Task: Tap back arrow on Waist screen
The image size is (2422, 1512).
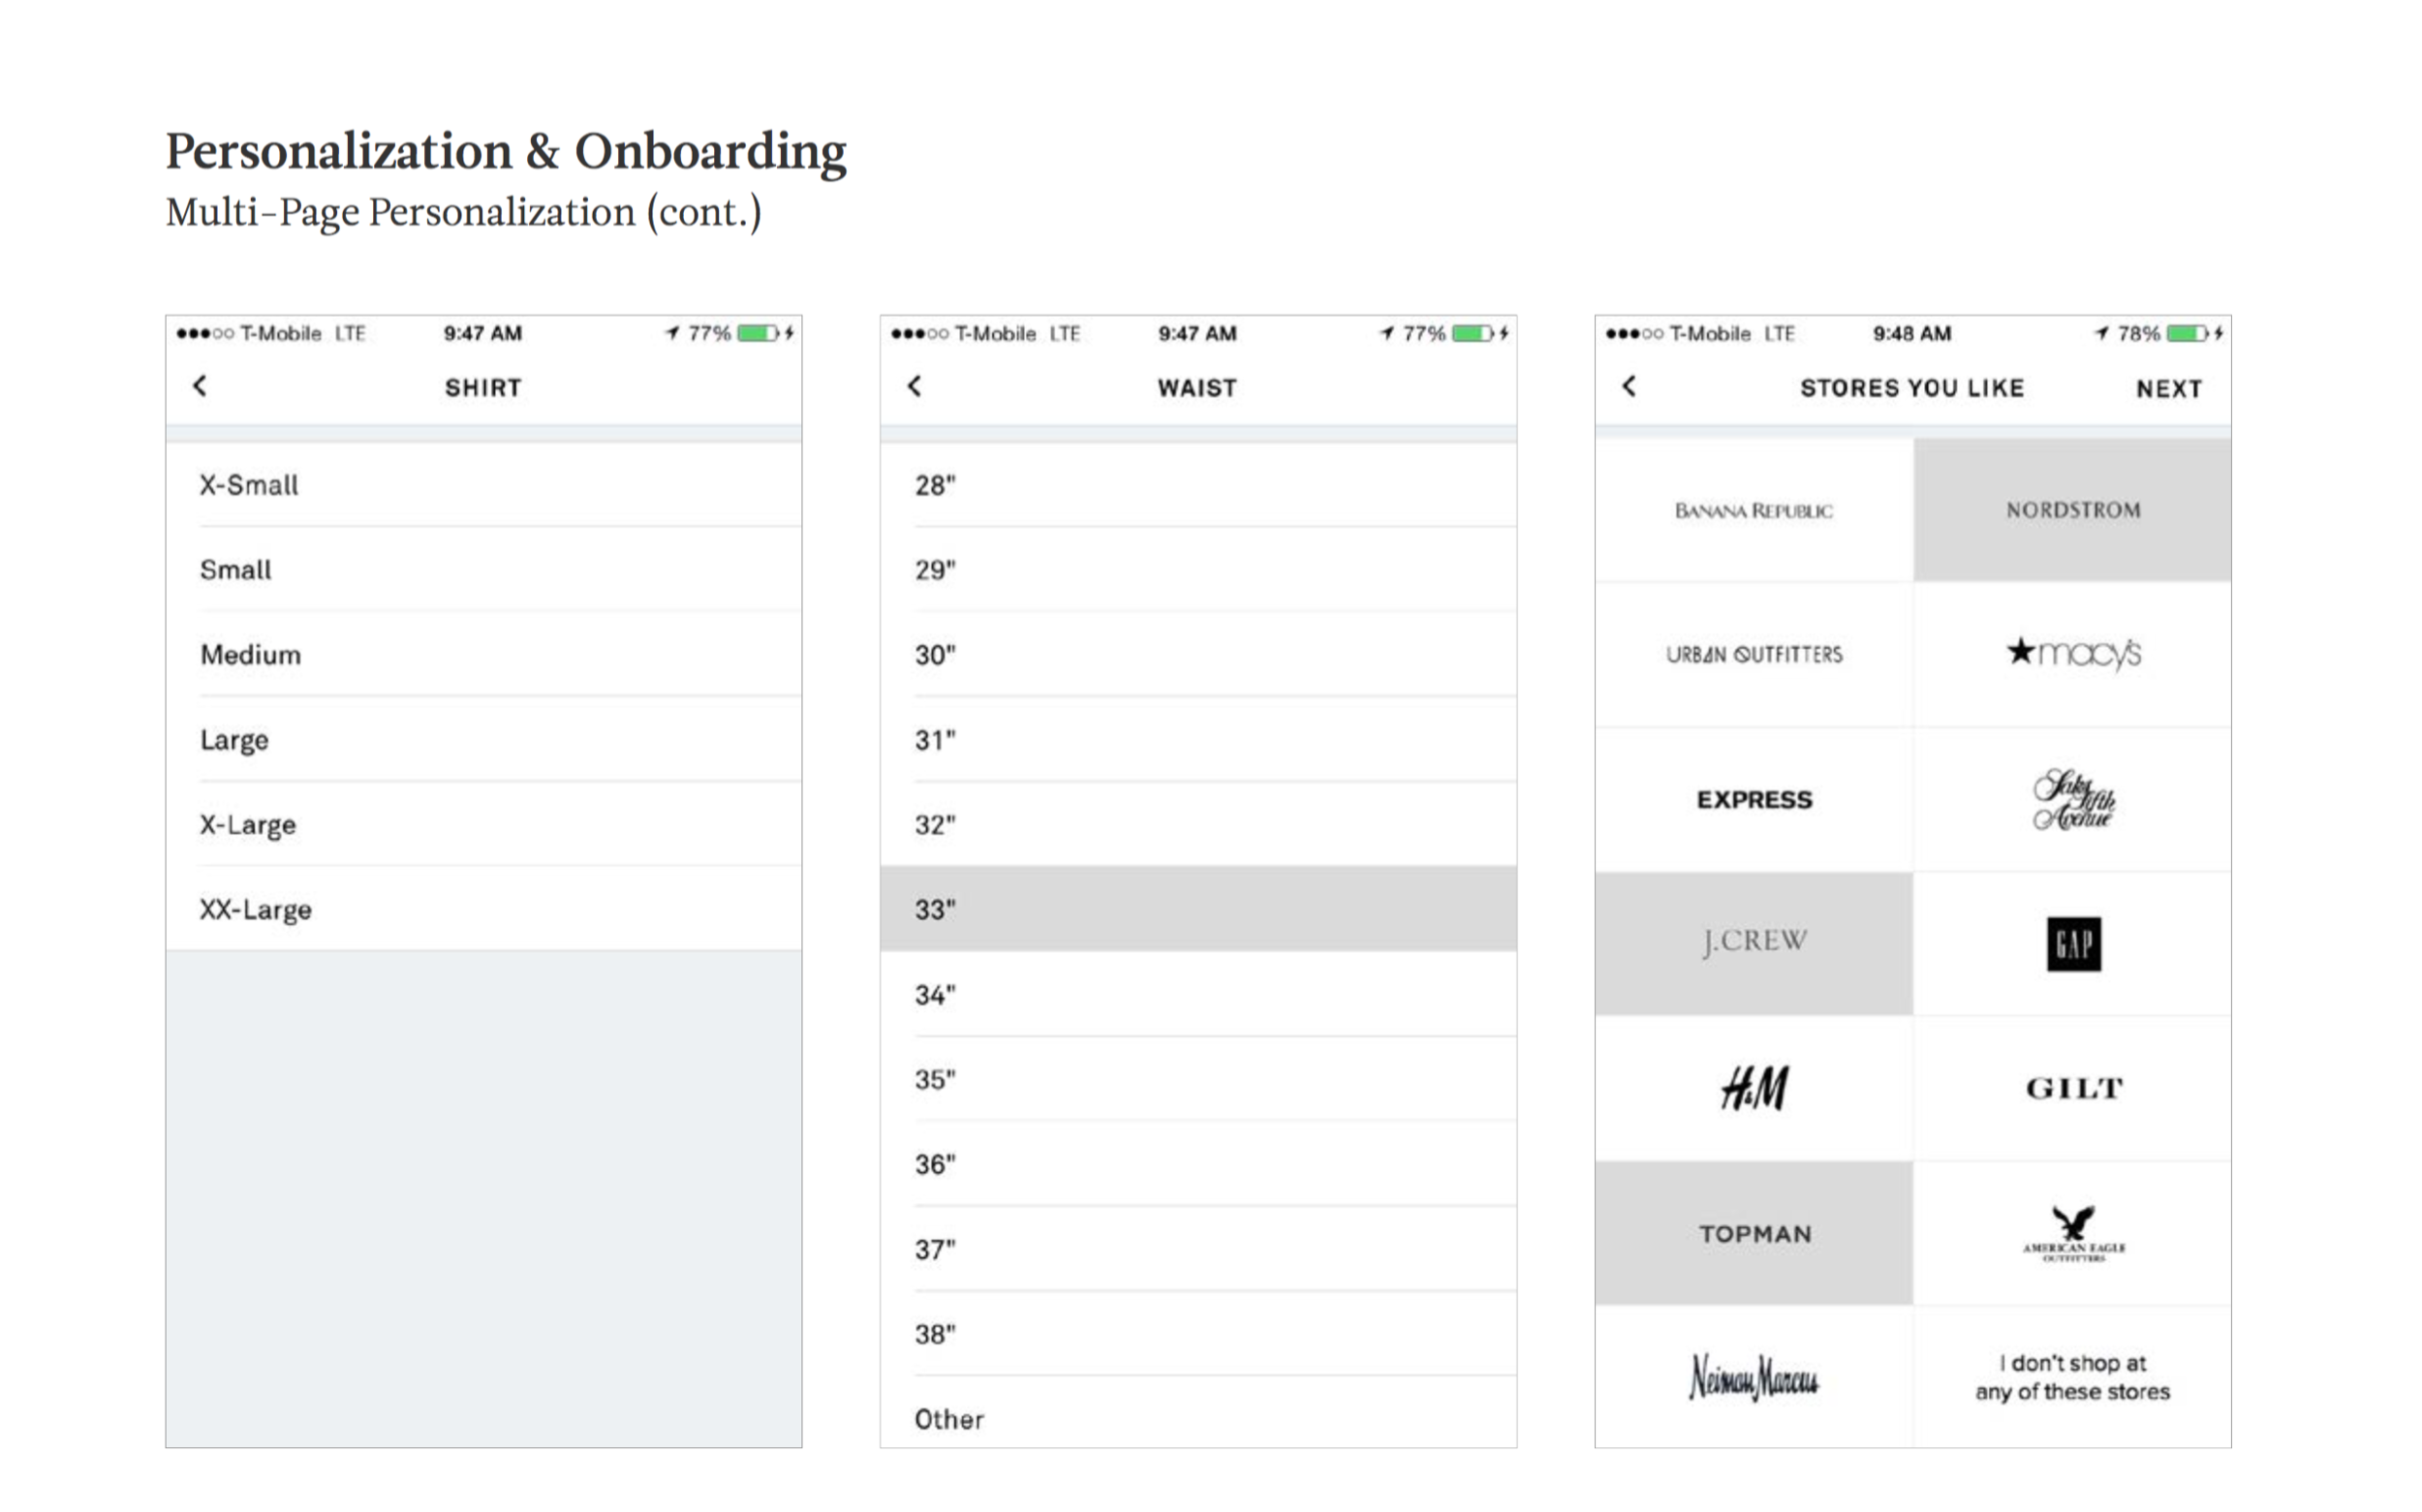Action: coord(914,386)
